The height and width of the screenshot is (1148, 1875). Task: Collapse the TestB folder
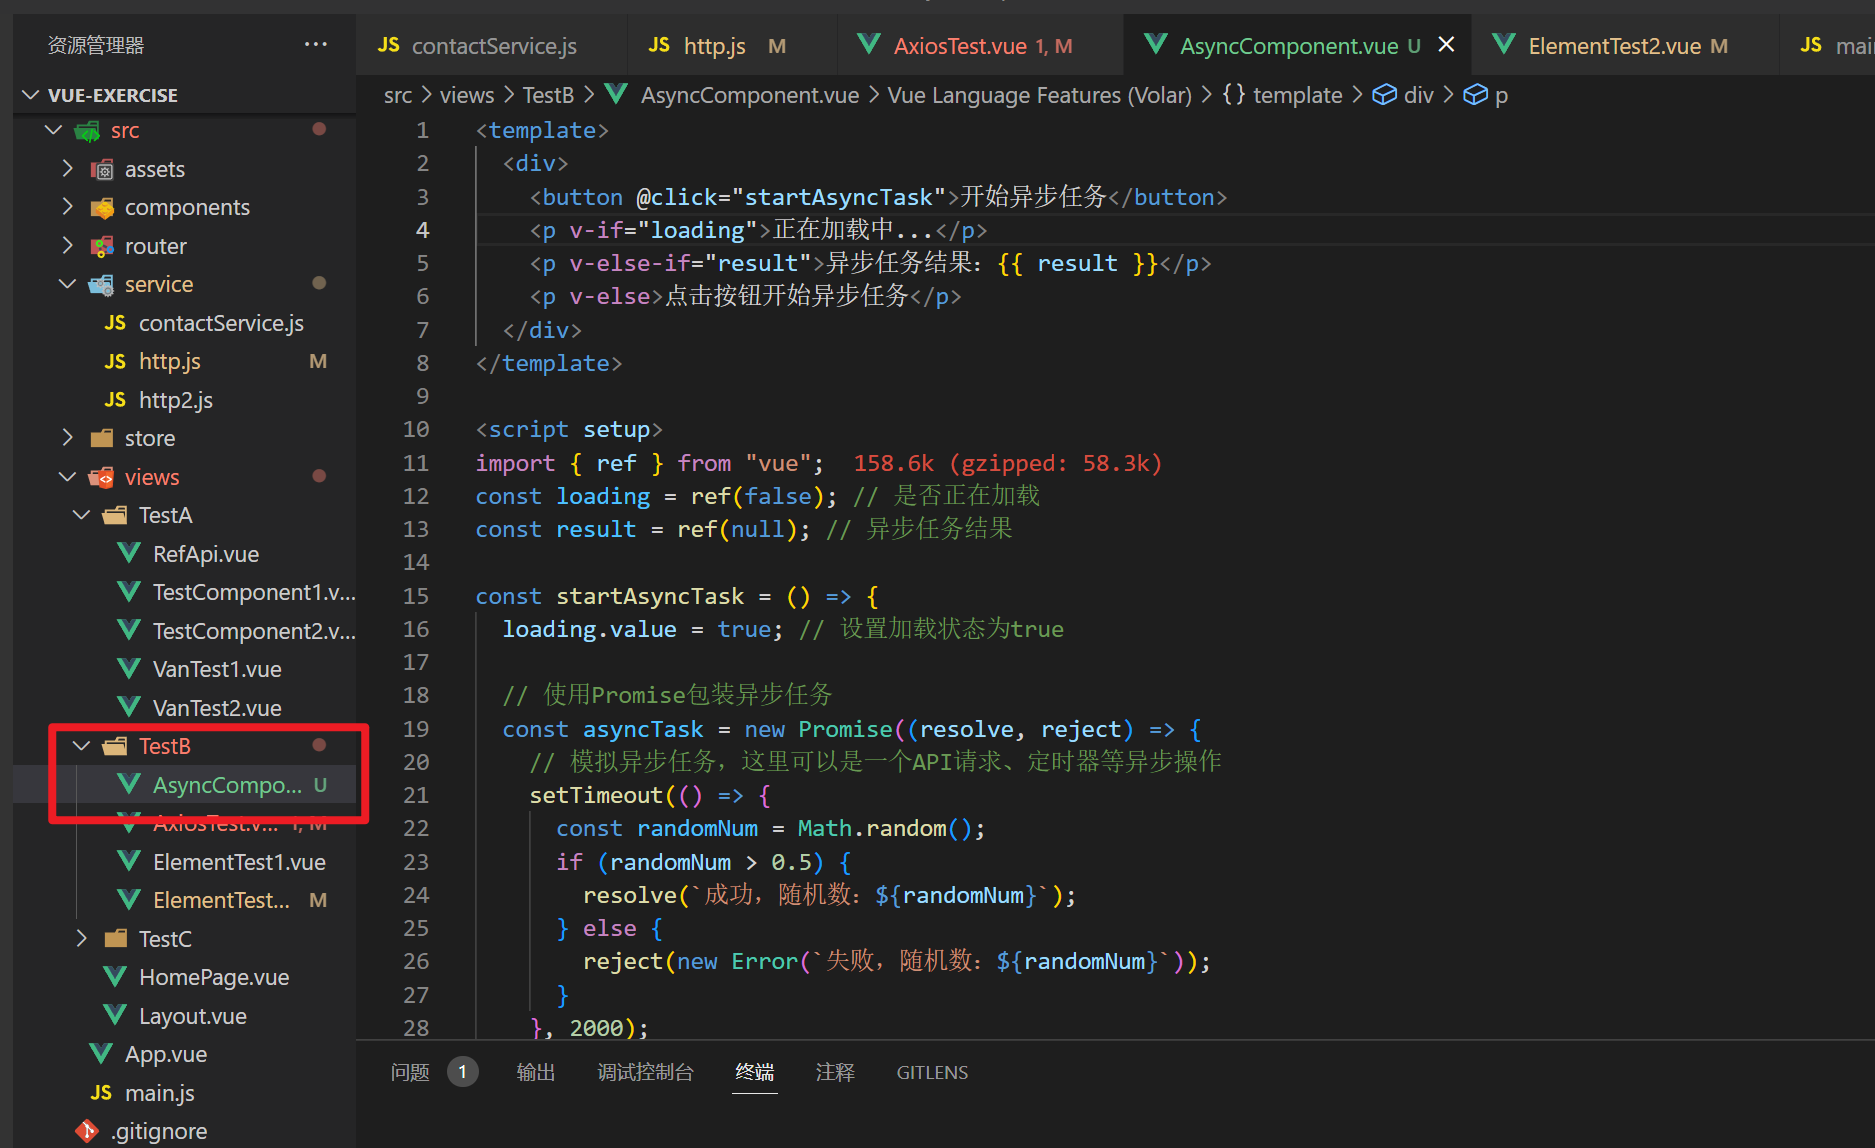(x=82, y=746)
